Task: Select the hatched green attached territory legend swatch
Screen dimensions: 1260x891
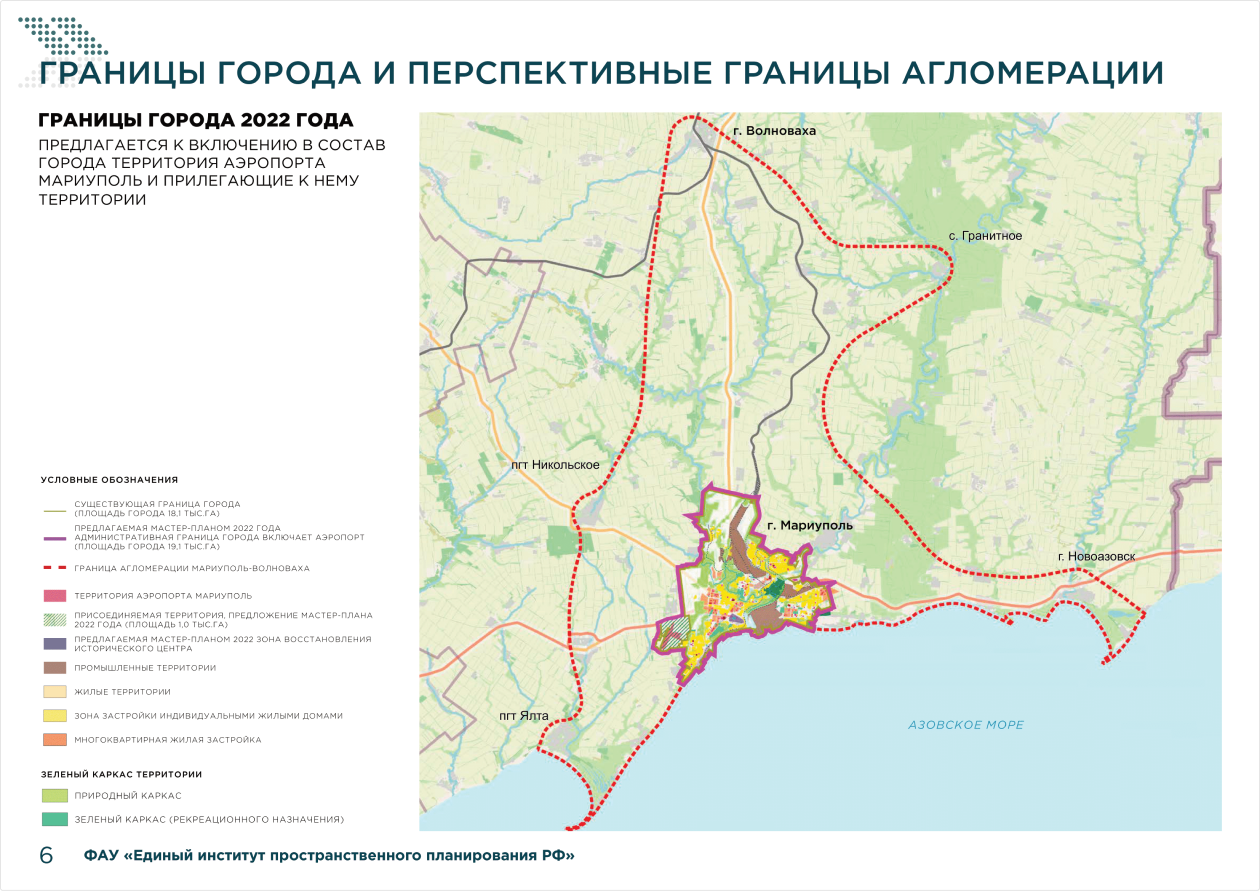Action: 54,619
